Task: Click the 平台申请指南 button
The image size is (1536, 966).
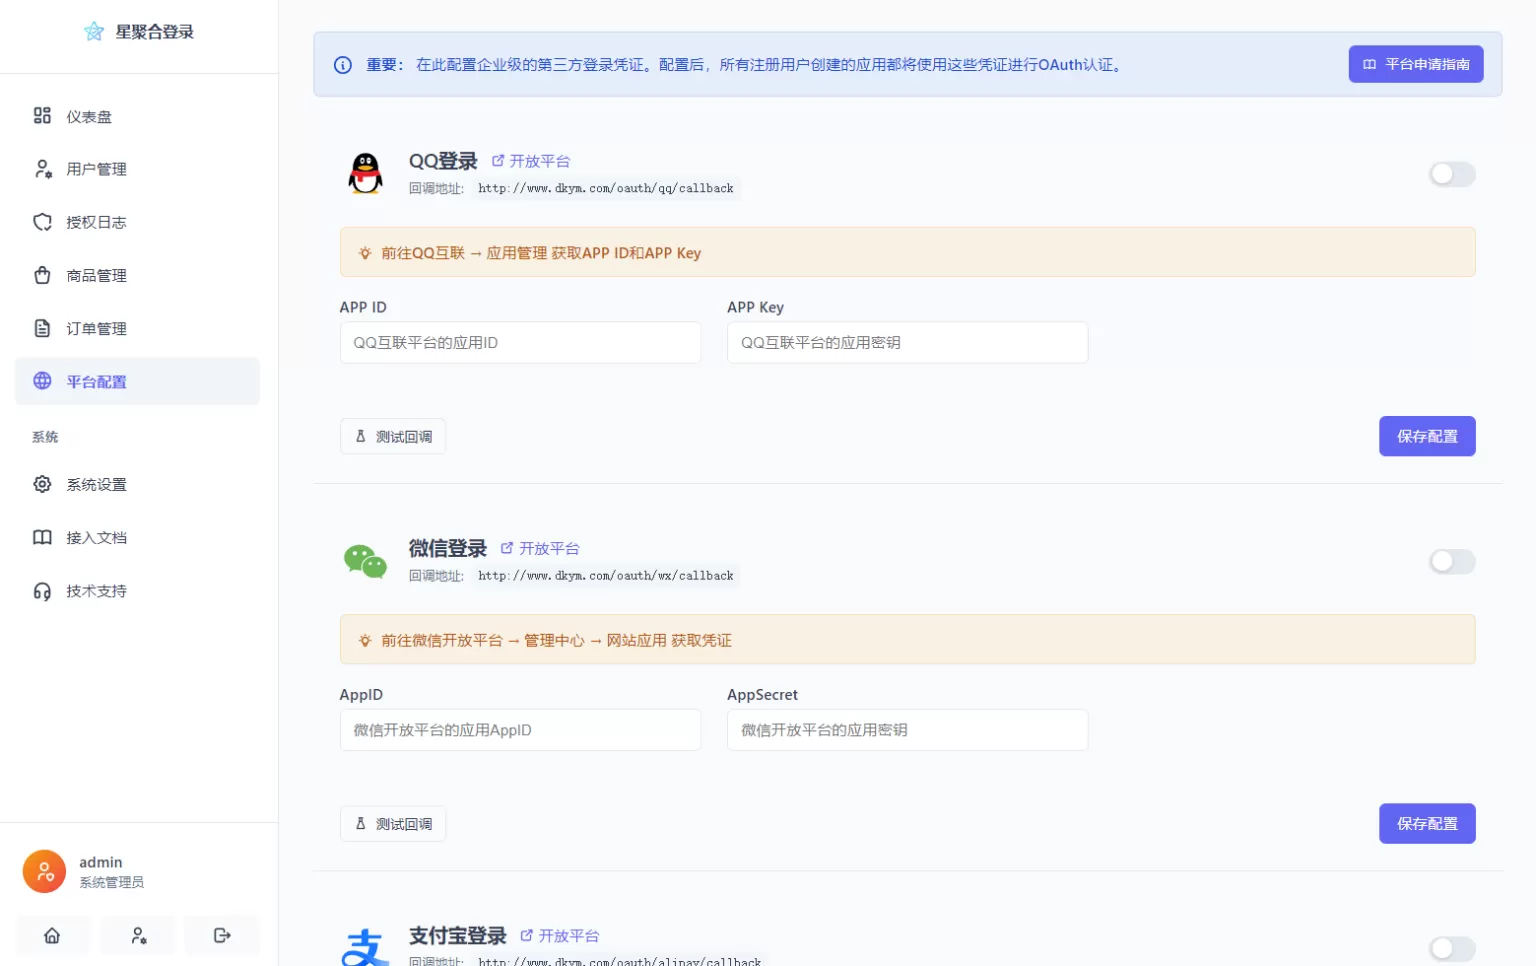Action: pos(1415,65)
